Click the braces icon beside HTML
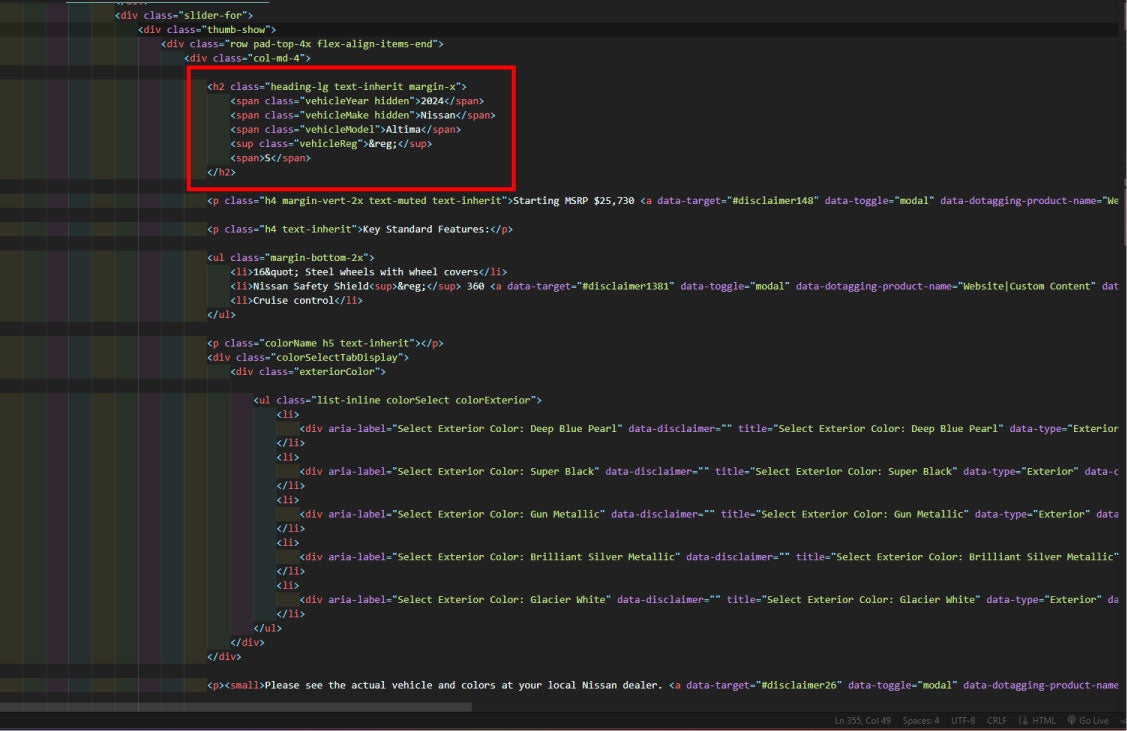The image size is (1127, 731). [x=1023, y=721]
